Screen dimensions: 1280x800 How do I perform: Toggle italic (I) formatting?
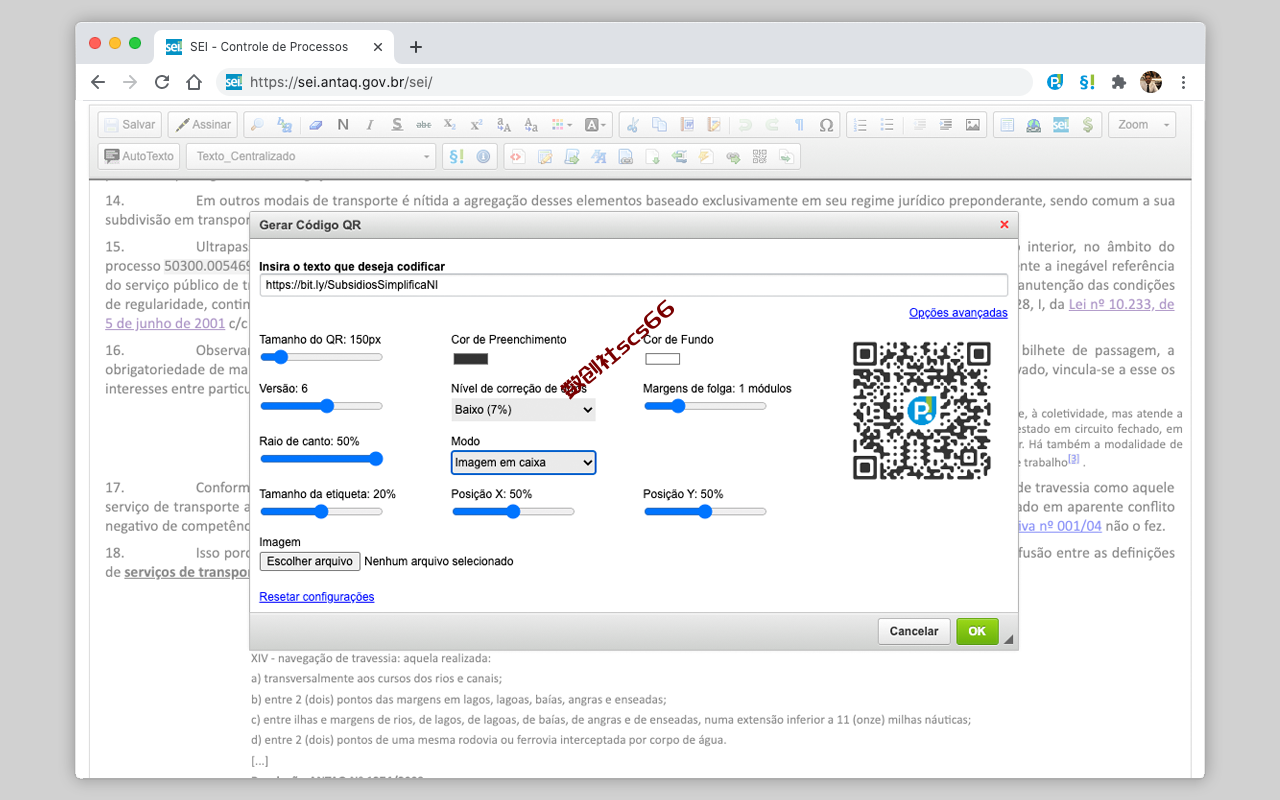pyautogui.click(x=370, y=125)
